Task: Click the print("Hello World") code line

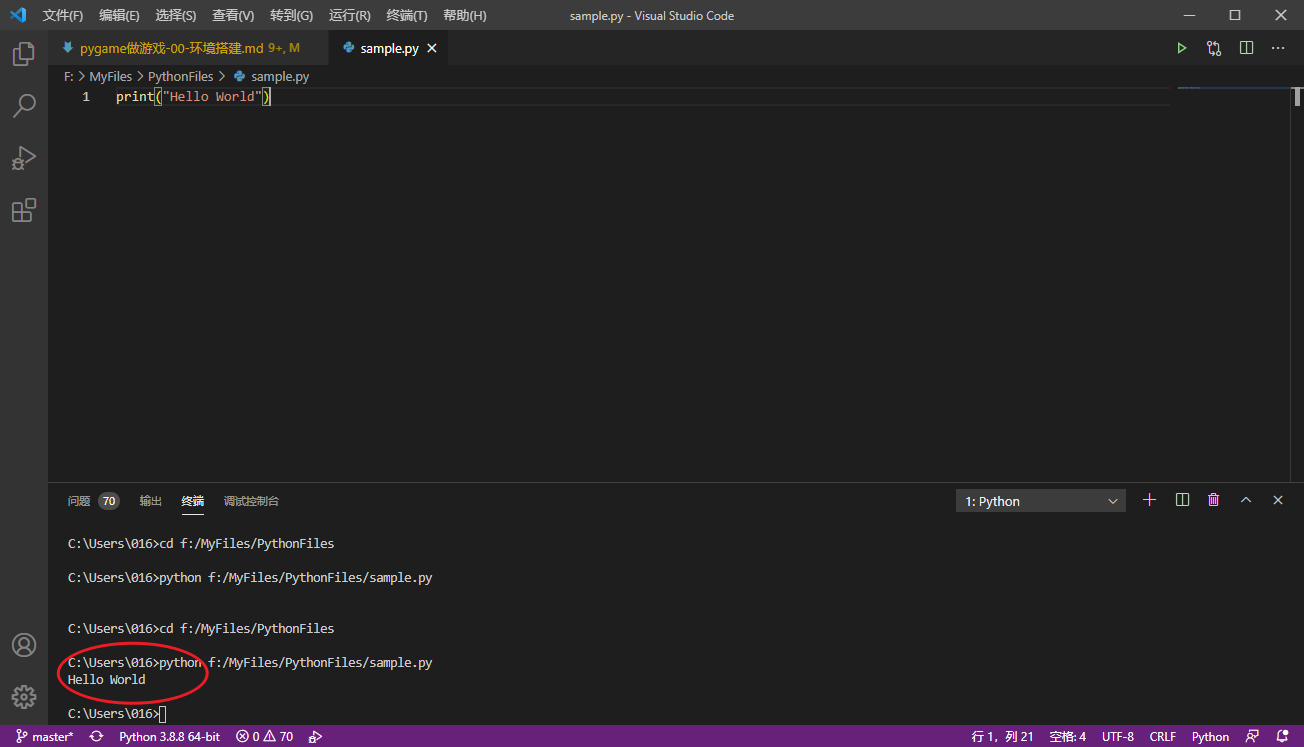Action: pos(194,97)
